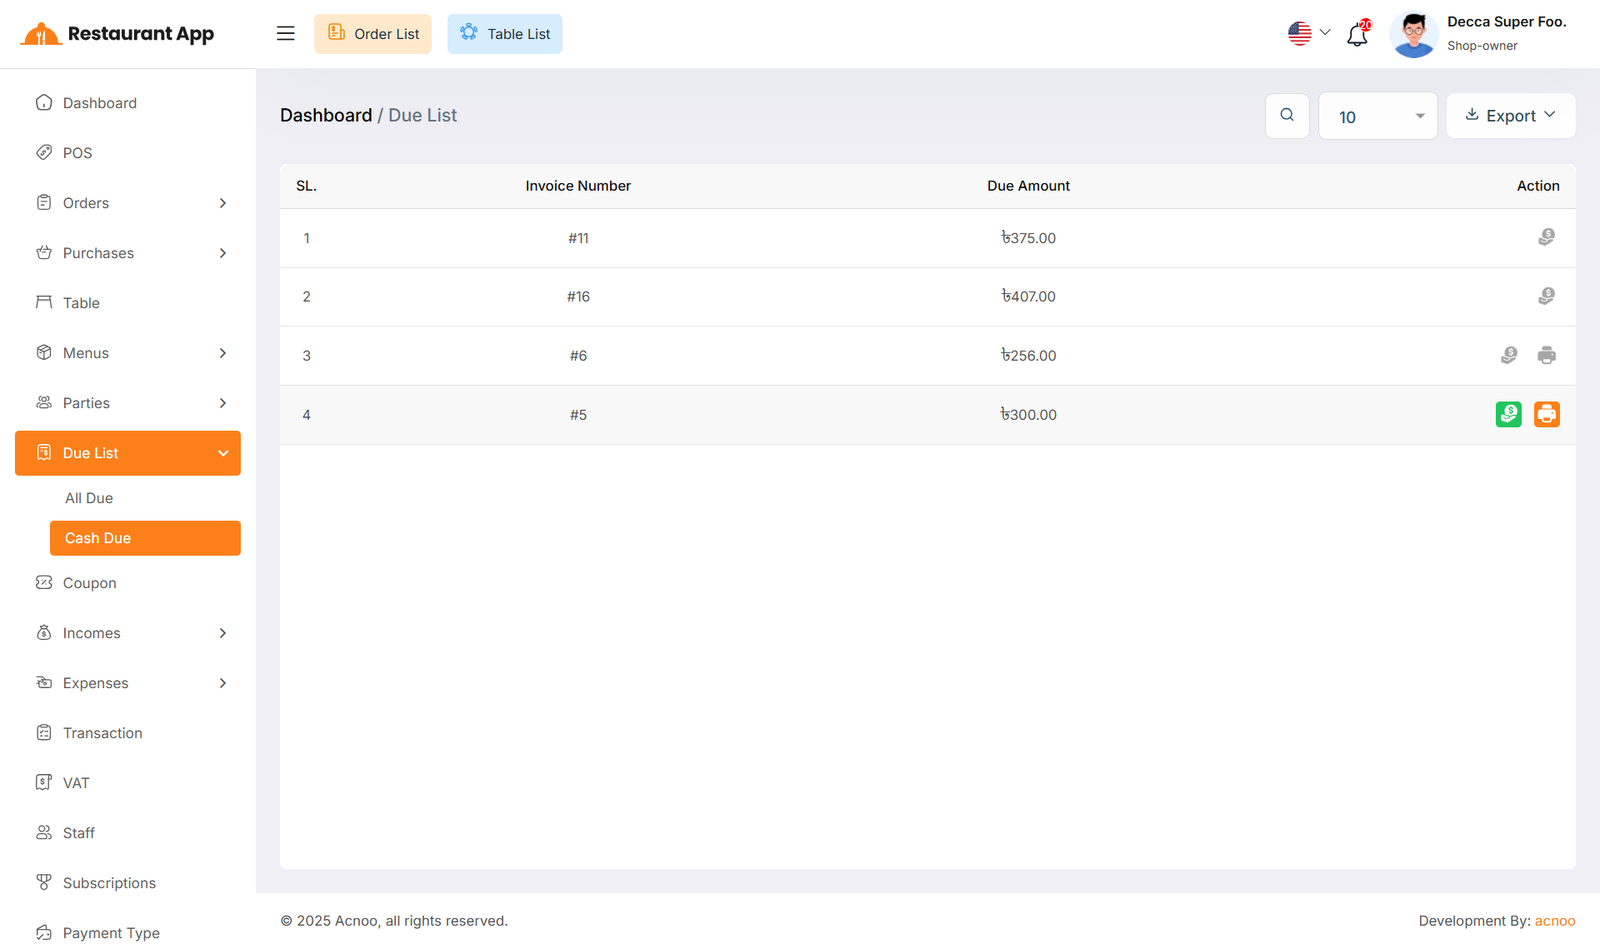Click the Table List button
1600x948 pixels.
(x=505, y=34)
